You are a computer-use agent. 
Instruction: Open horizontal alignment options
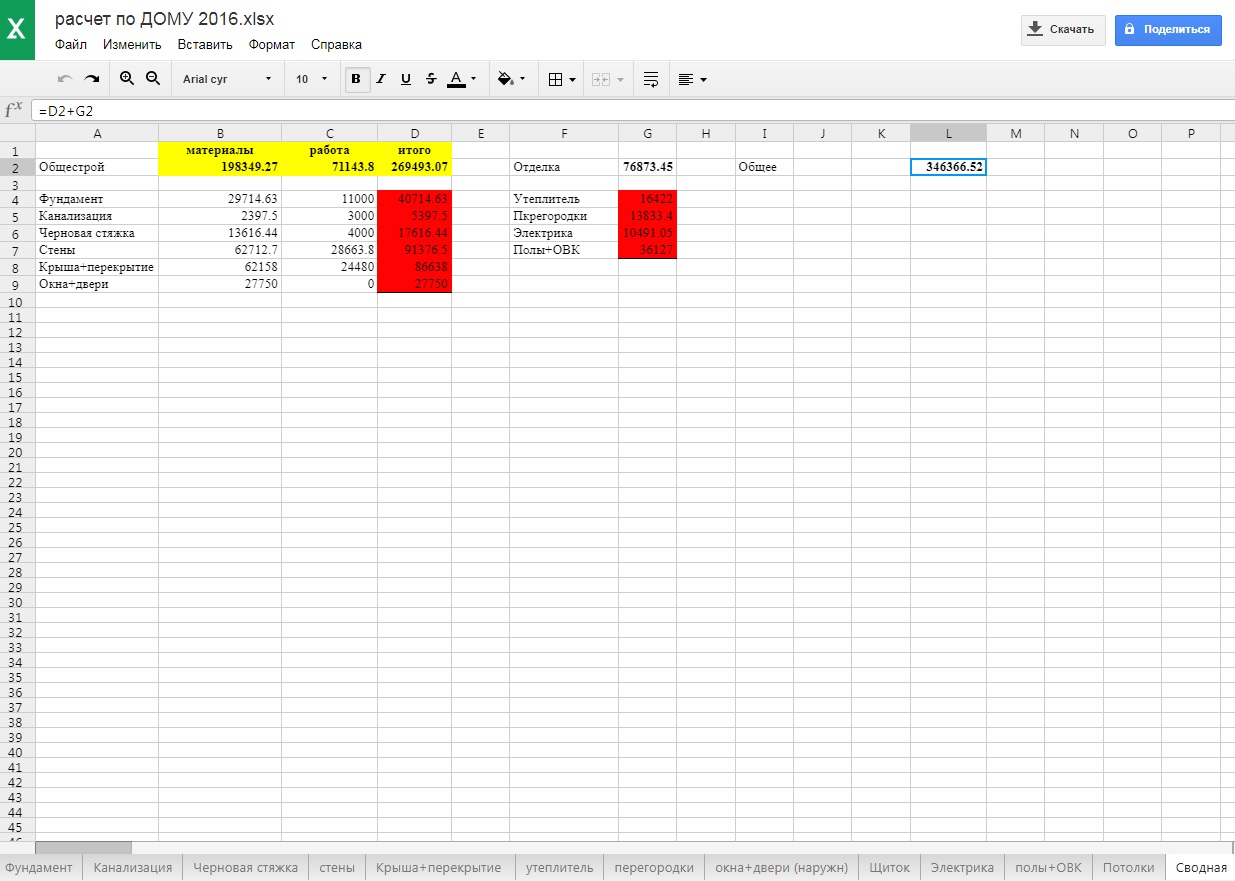click(x=692, y=79)
